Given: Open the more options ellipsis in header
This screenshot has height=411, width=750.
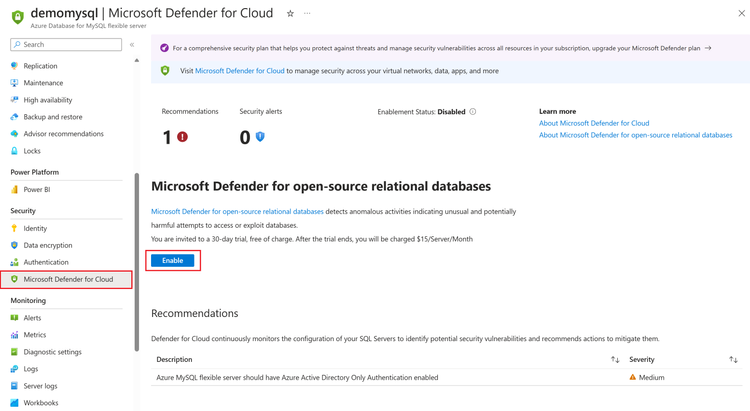Looking at the screenshot, I should (307, 13).
